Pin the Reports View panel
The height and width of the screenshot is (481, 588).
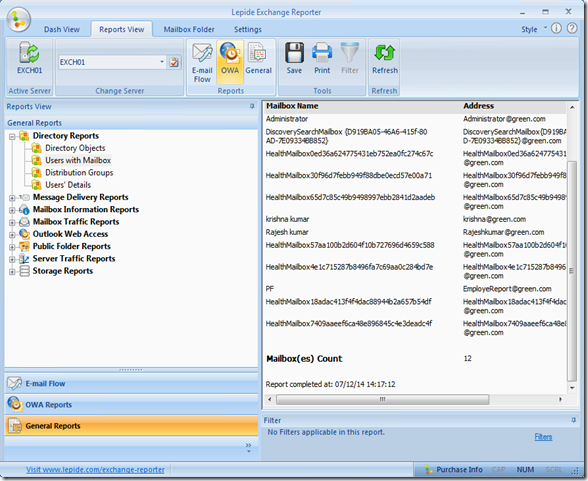pyautogui.click(x=252, y=106)
